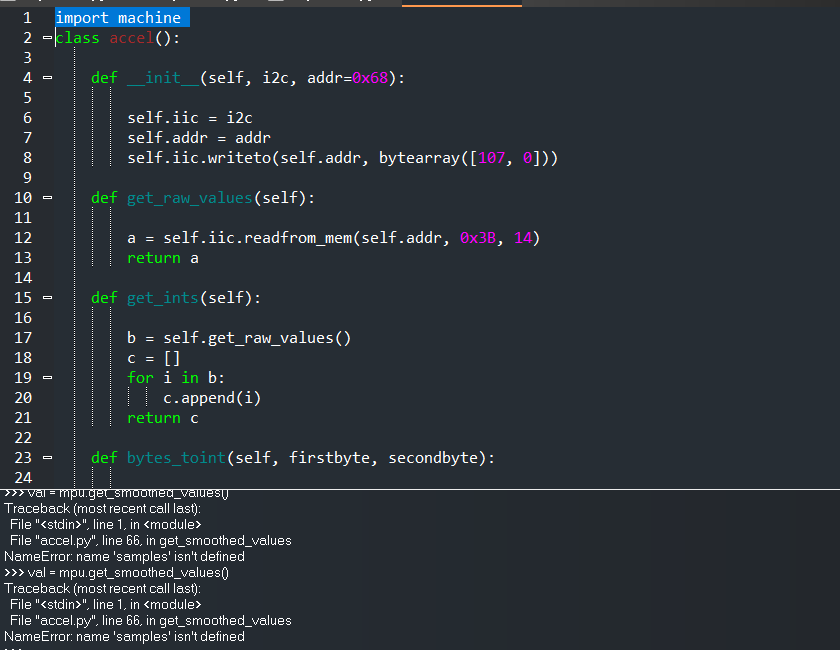Click second 'File "accel.py", line 66' traceback entry

pyautogui.click(x=151, y=620)
